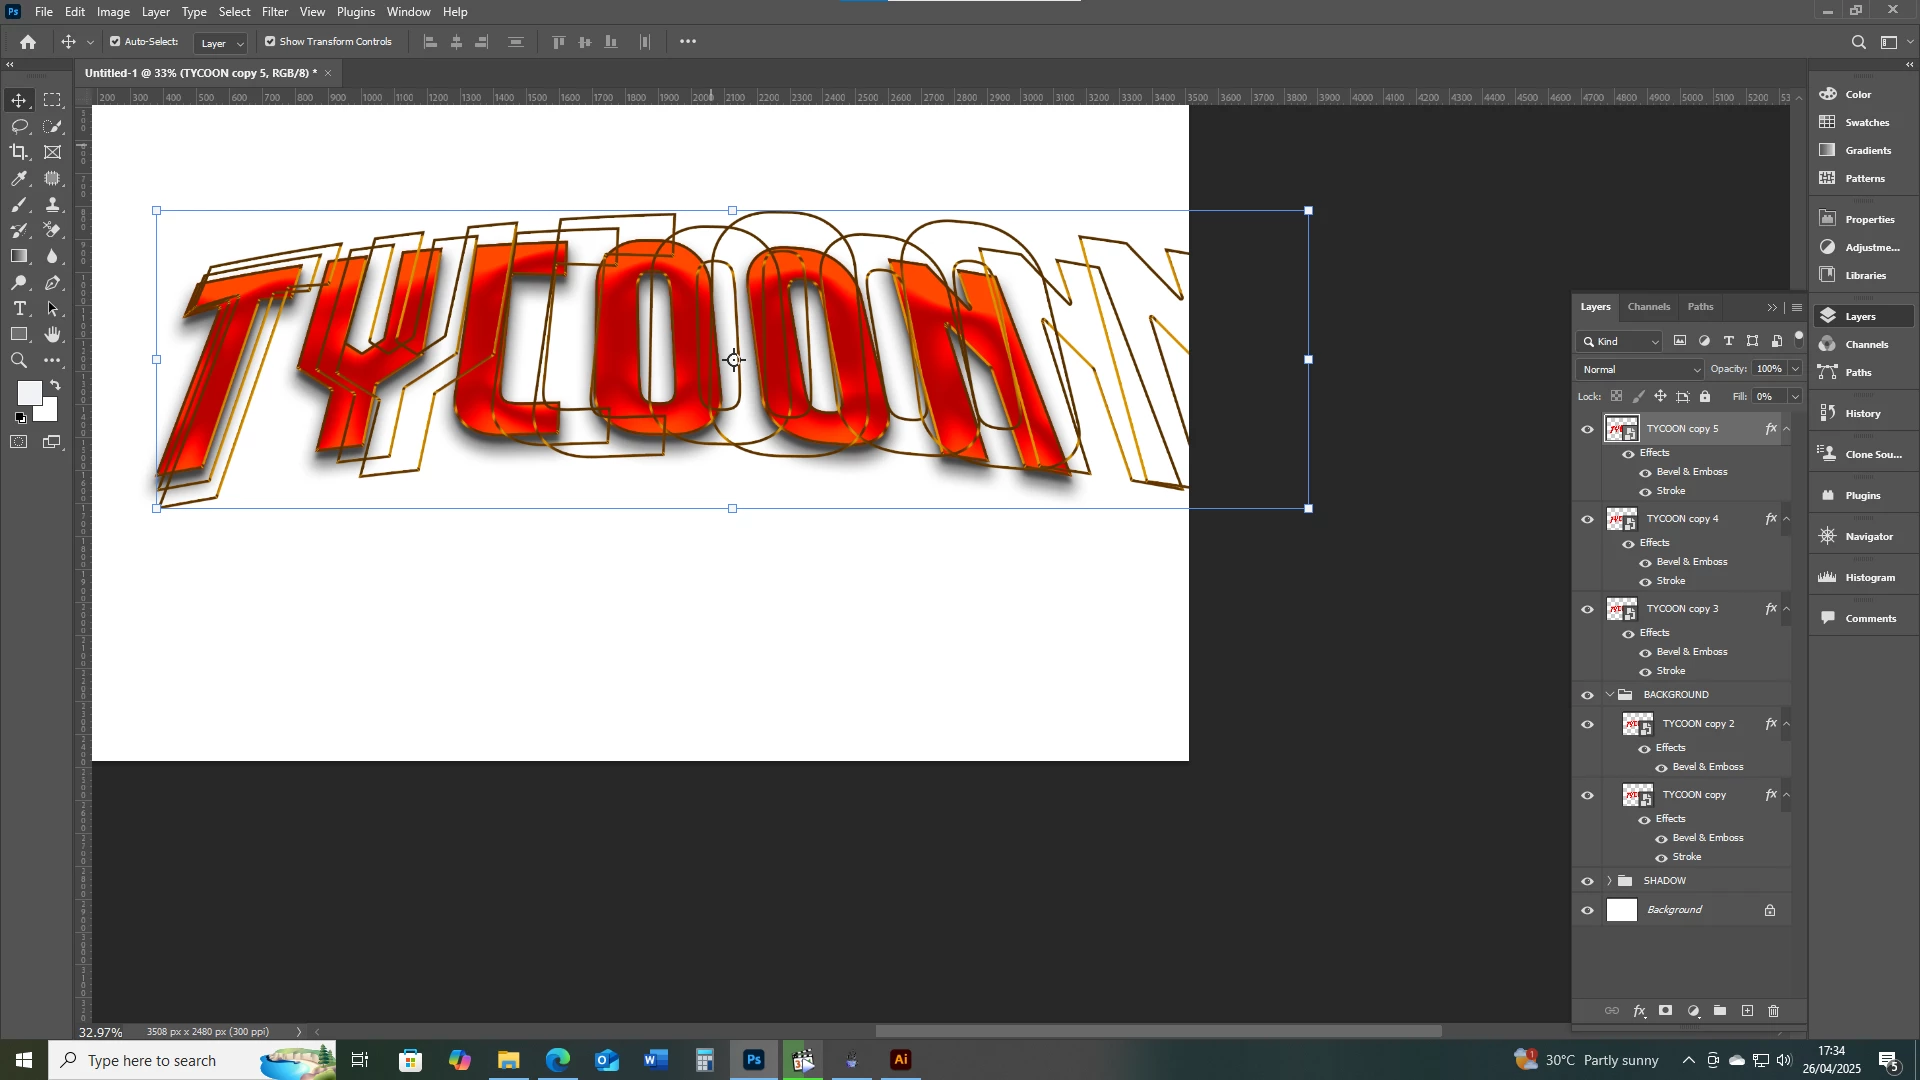Select the Crop tool
The height and width of the screenshot is (1080, 1920).
click(19, 152)
